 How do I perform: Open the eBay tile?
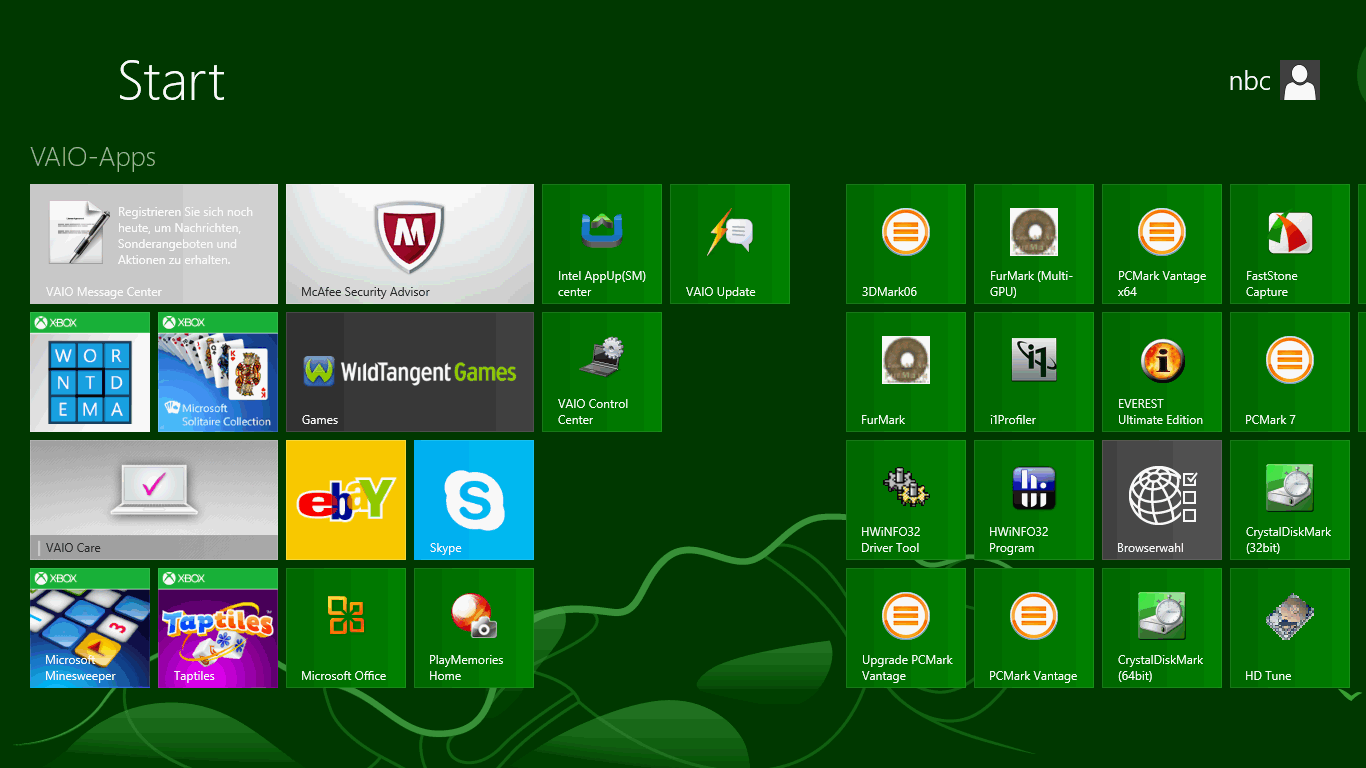pos(346,500)
